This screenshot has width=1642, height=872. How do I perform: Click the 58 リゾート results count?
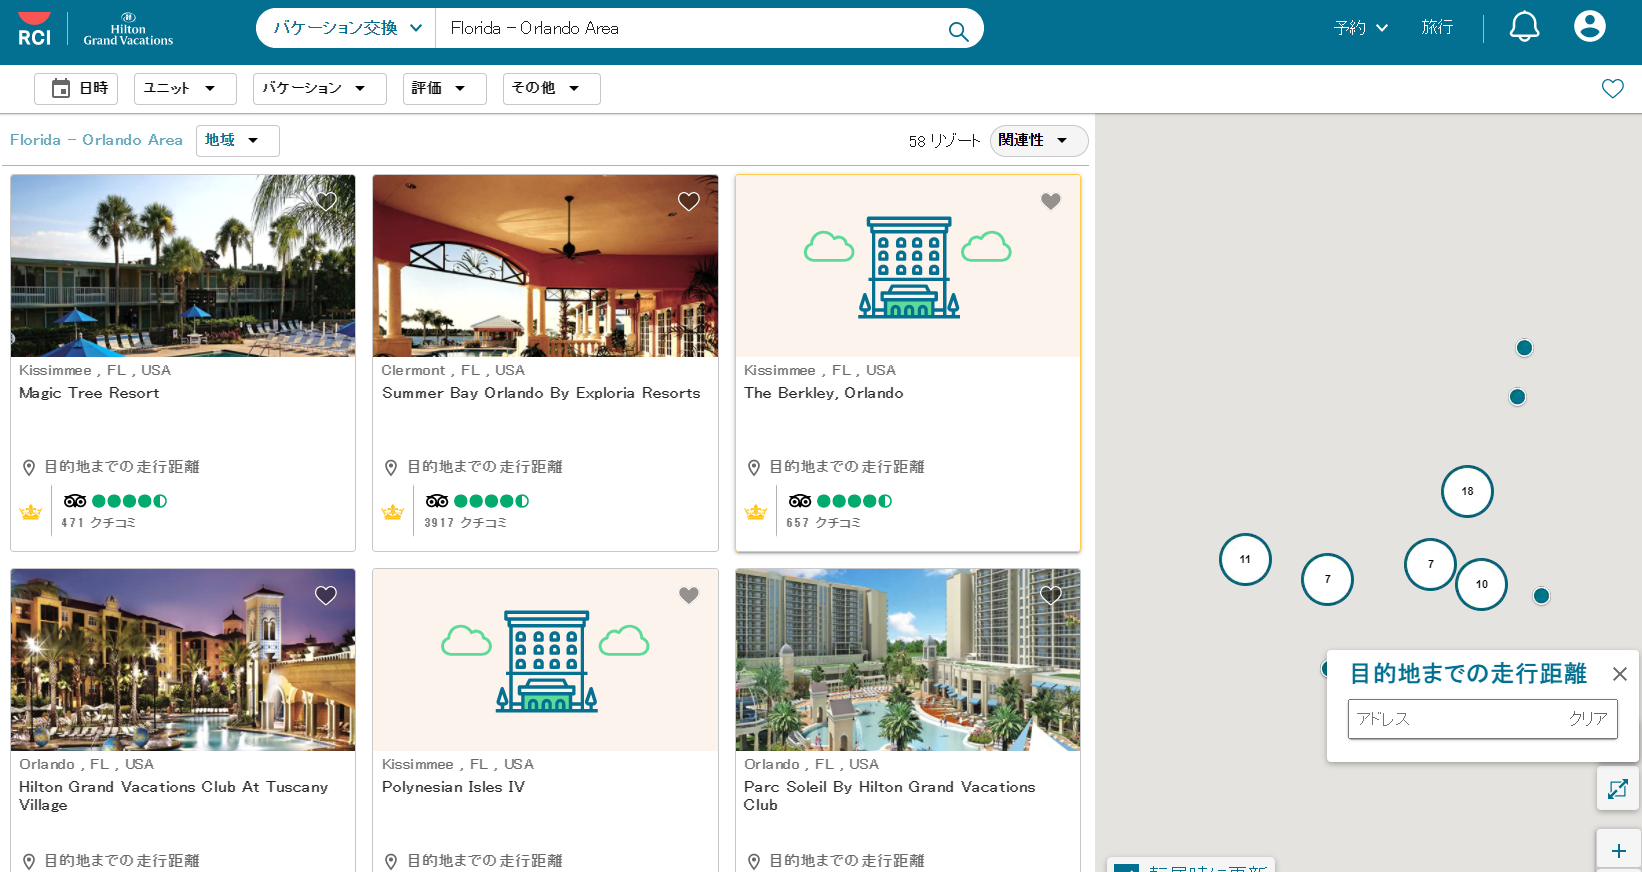tap(944, 141)
